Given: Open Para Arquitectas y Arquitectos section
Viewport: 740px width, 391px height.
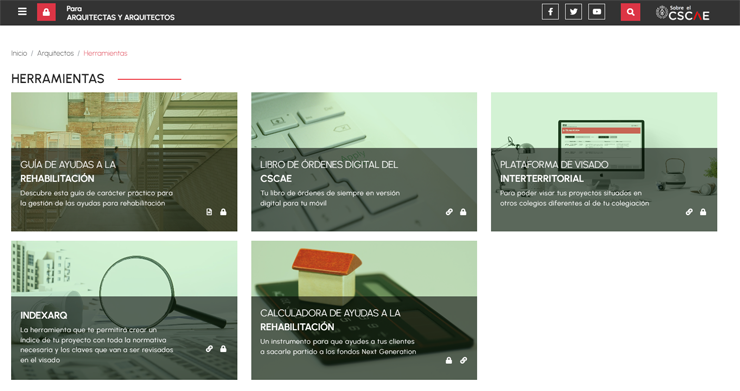Looking at the screenshot, I should coord(120,13).
